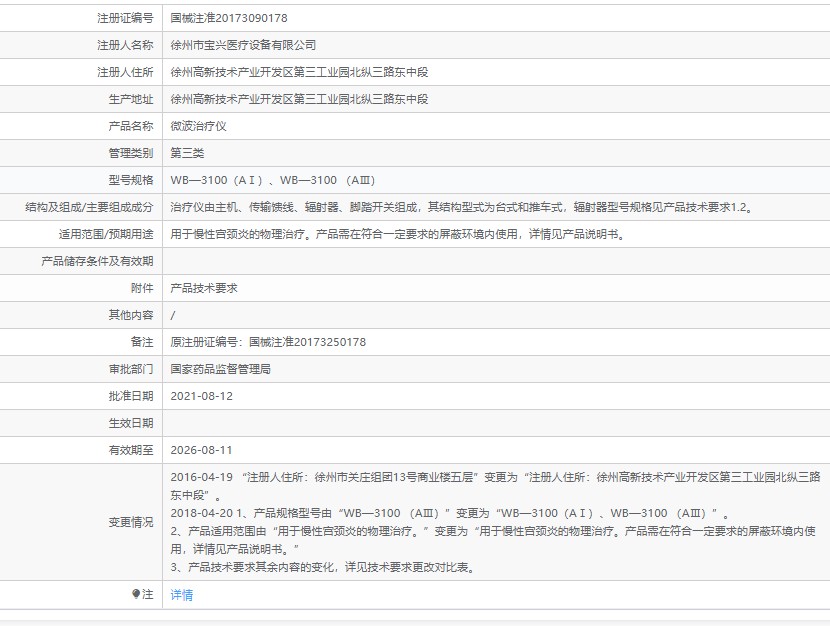
Task: Click the 附件 label
Action: pos(142,288)
